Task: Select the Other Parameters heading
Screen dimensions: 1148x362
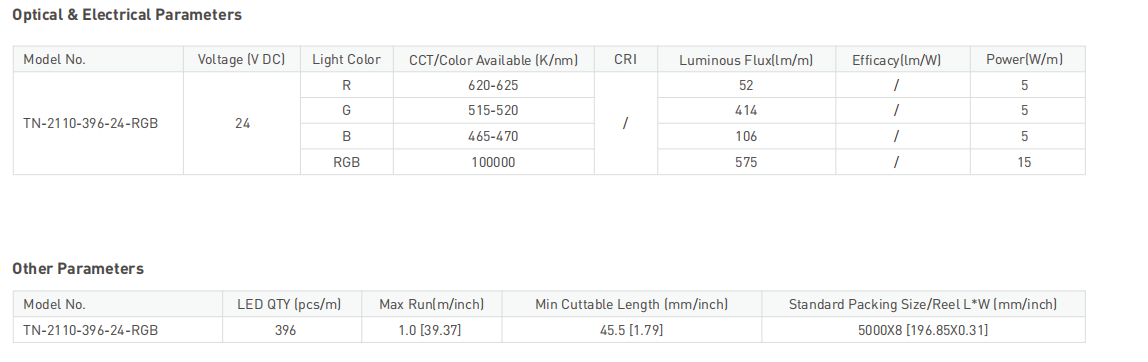Action: coord(78,269)
